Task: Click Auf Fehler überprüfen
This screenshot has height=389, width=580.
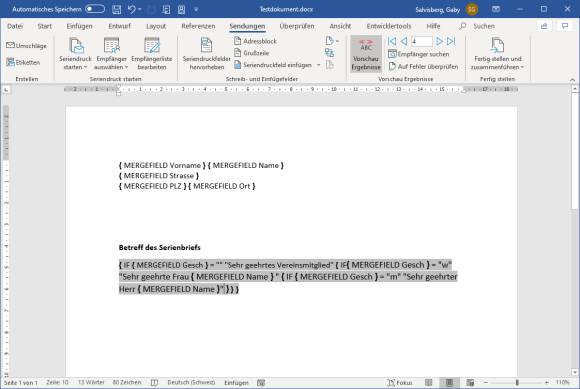Action: coord(423,67)
